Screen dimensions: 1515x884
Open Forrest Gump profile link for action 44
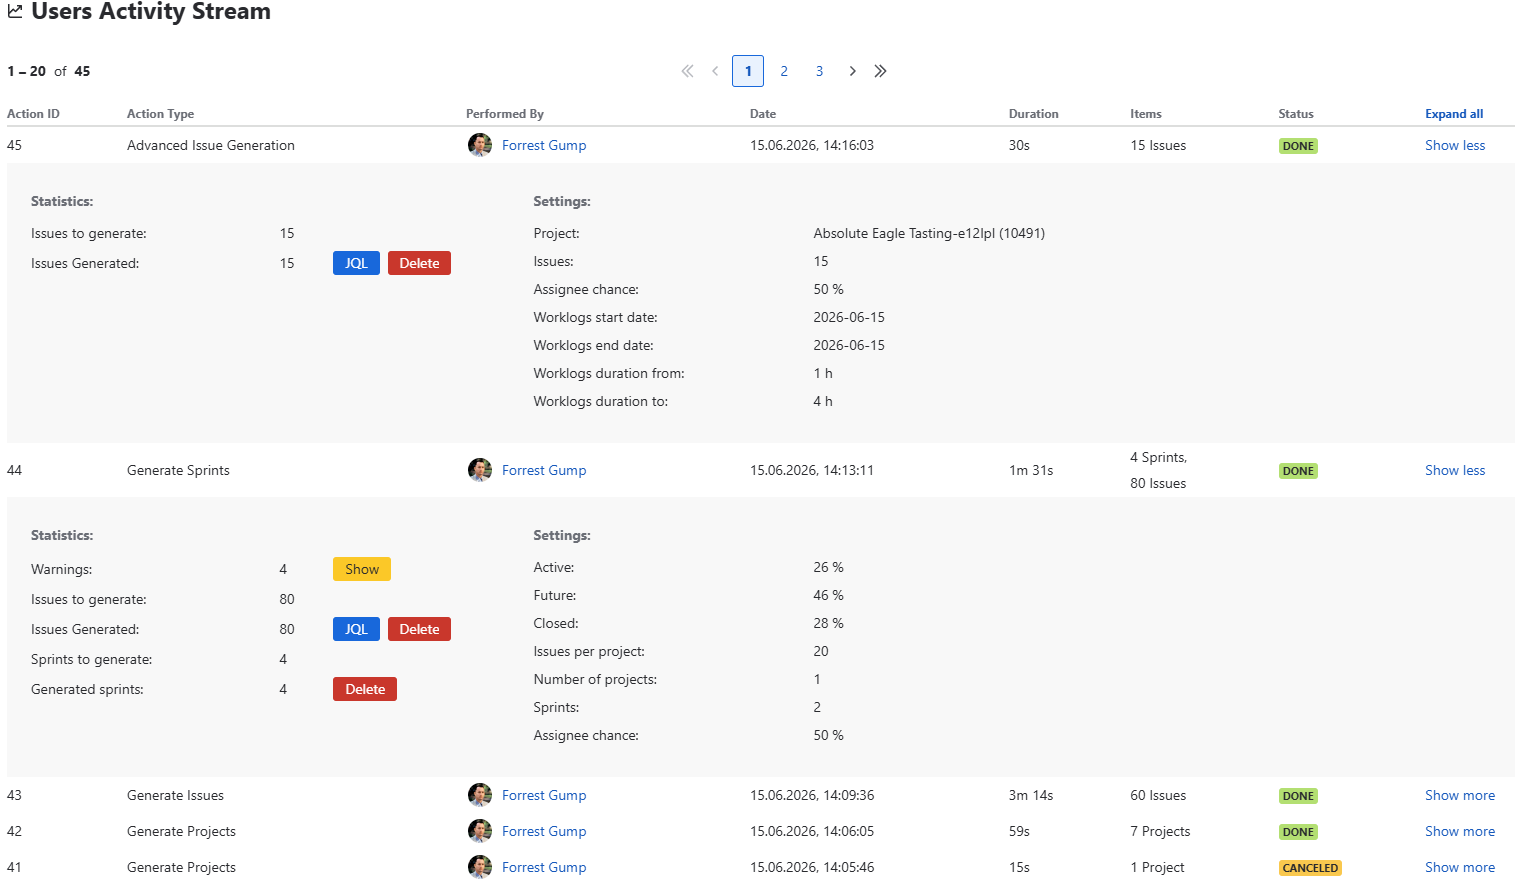tap(544, 470)
